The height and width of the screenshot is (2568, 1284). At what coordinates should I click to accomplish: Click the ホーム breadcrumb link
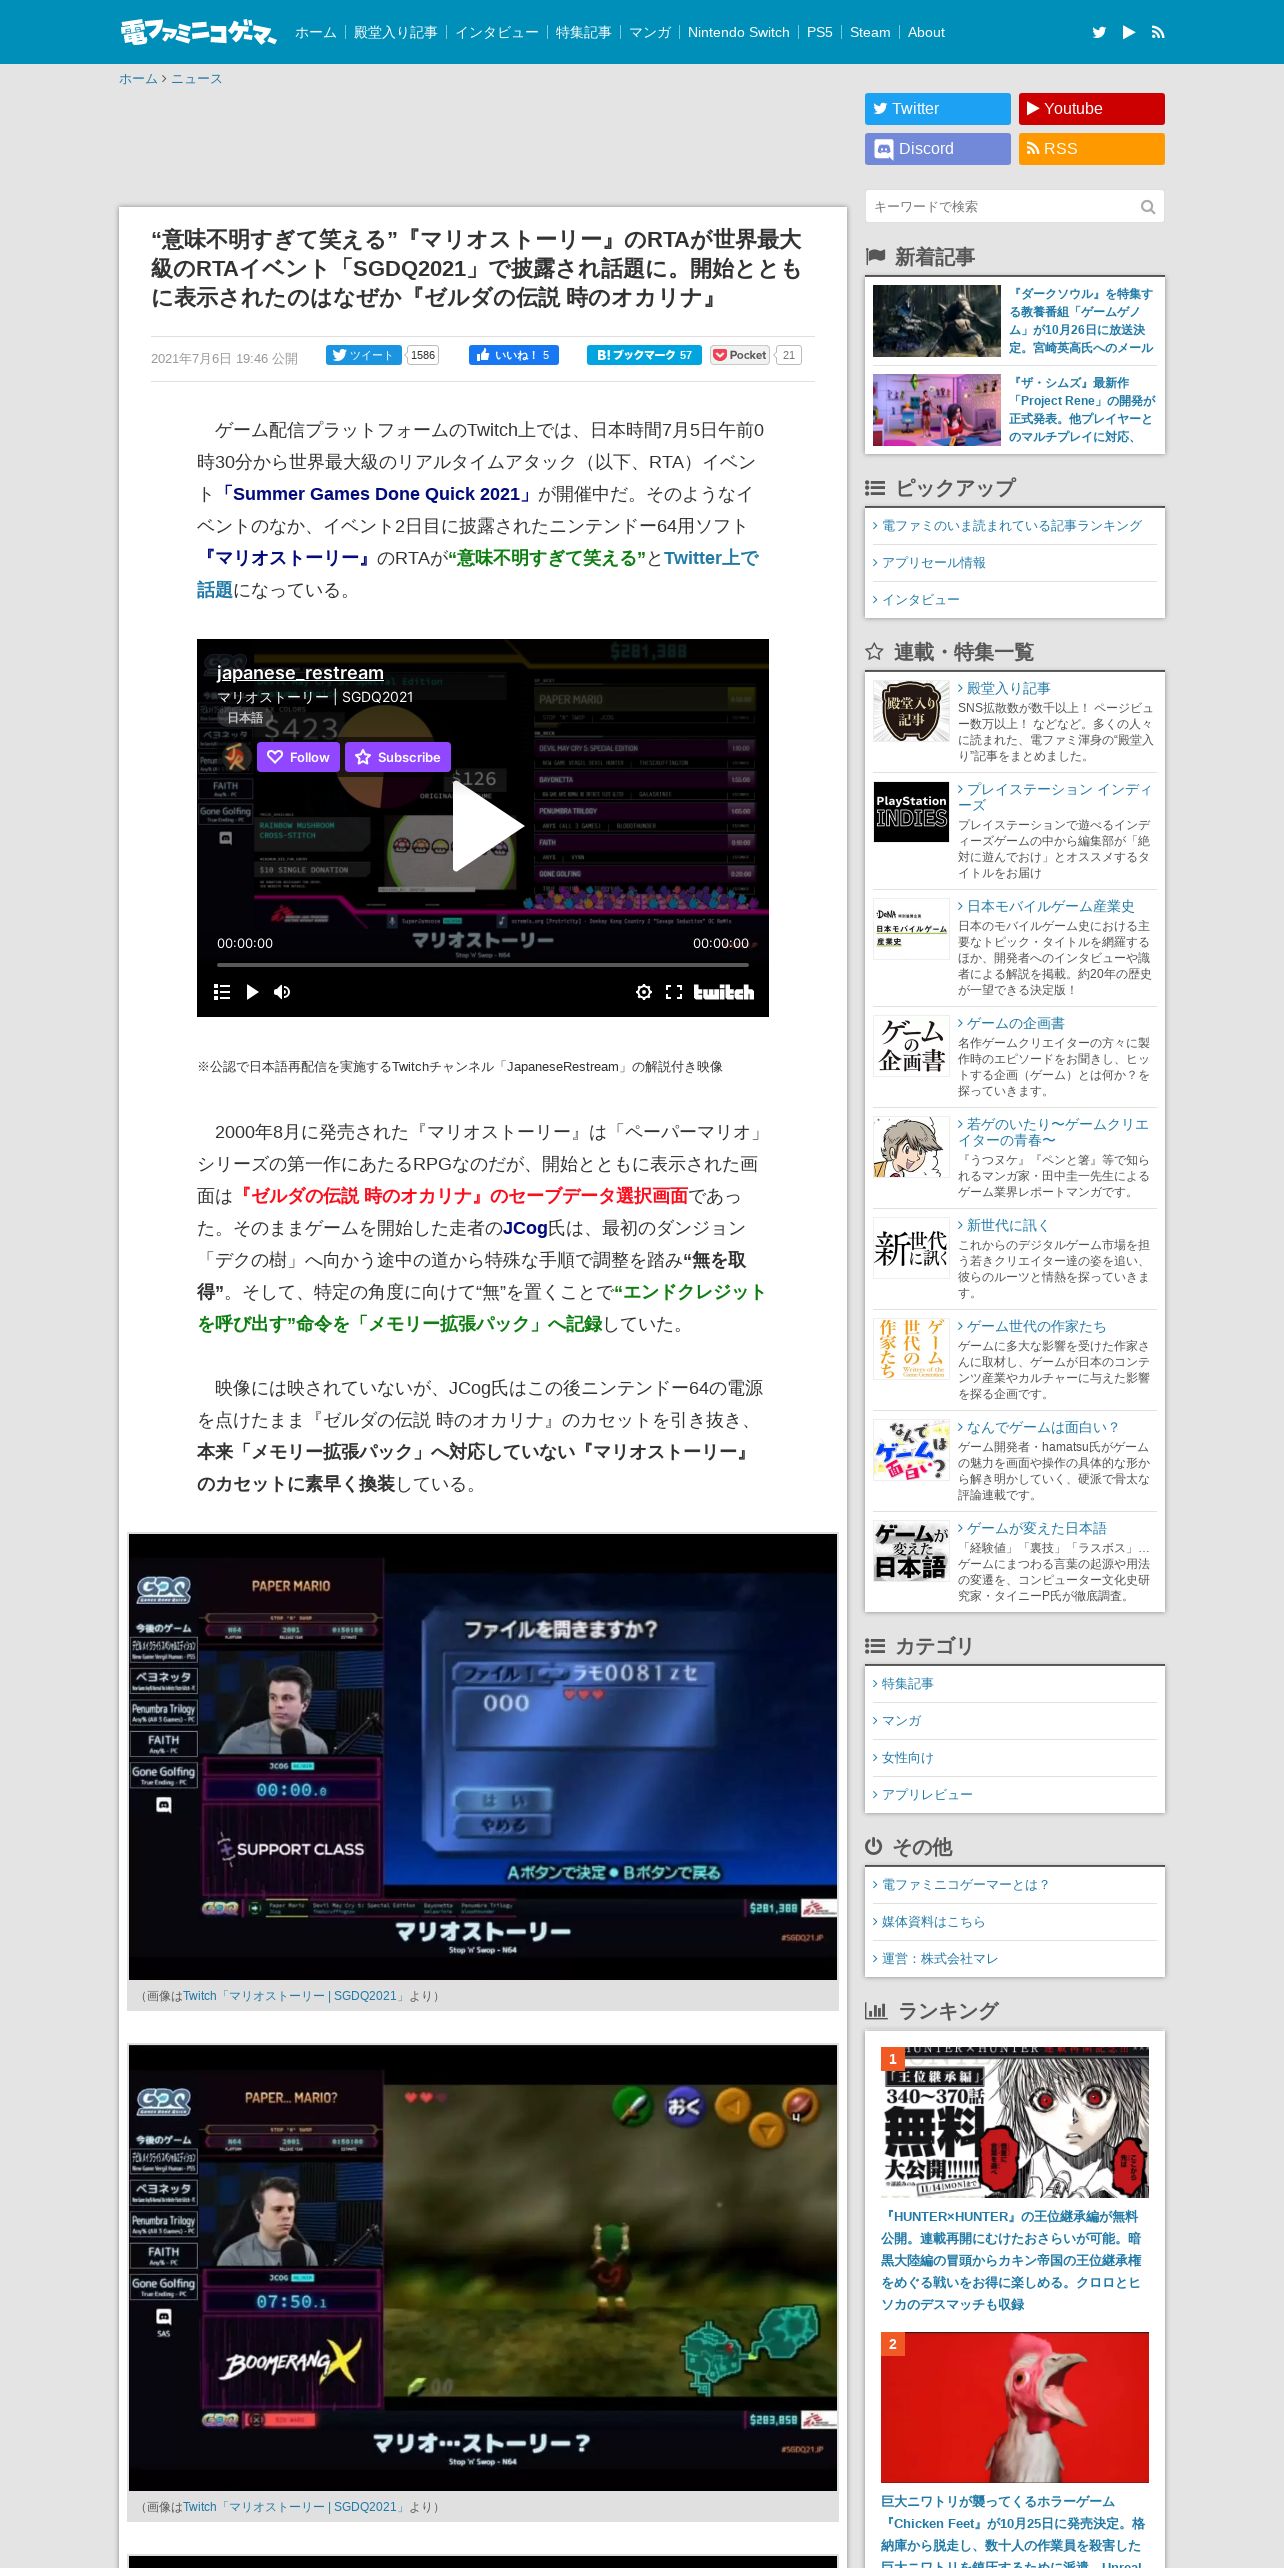click(x=138, y=79)
